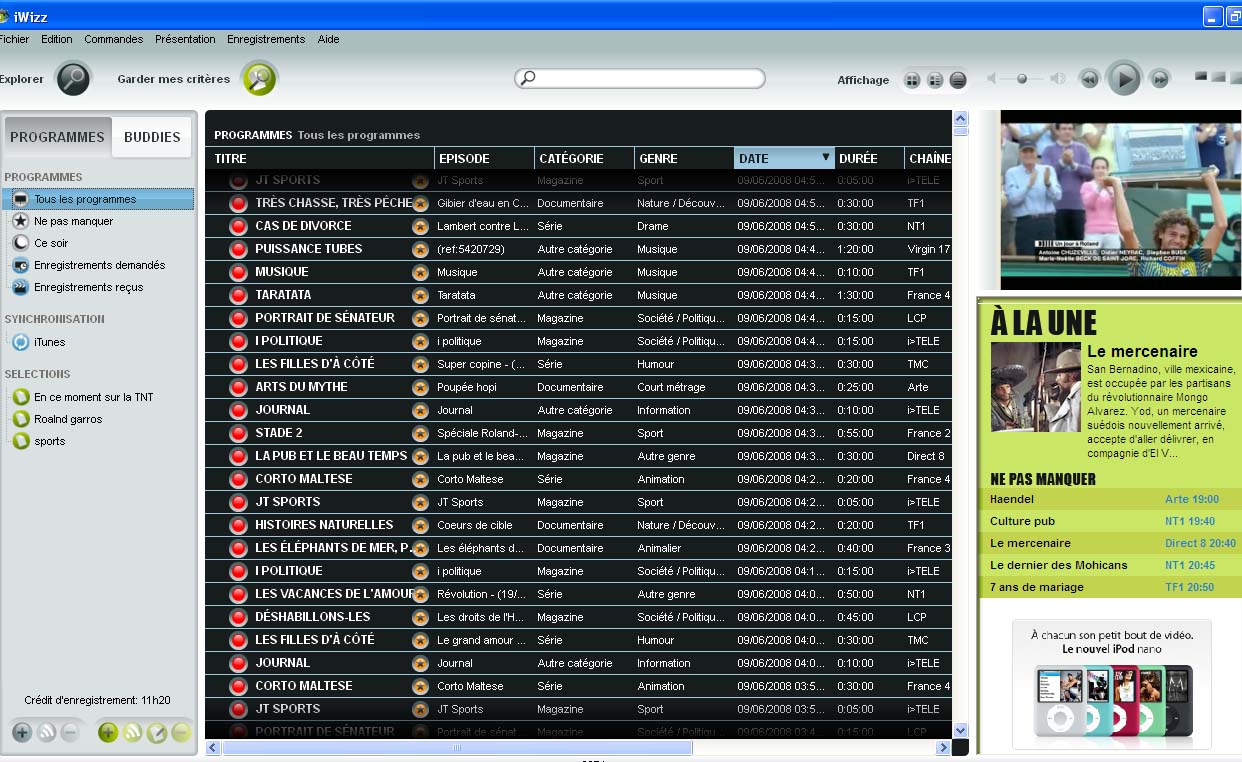Viewport: 1242px width, 762px height.
Task: Toggle record button for PUISSANCE TUBES row
Action: (238, 249)
